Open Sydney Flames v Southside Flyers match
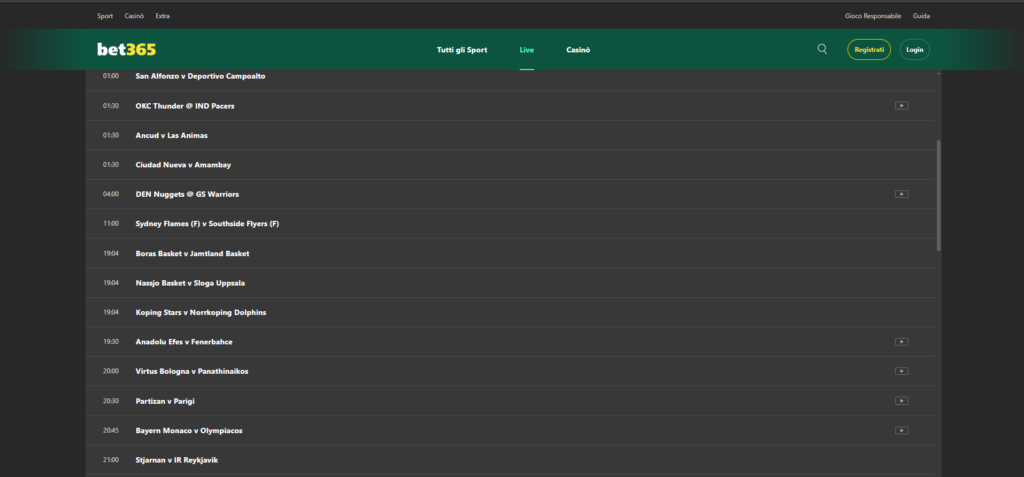Screen dimensions: 1024x477 (x=207, y=224)
